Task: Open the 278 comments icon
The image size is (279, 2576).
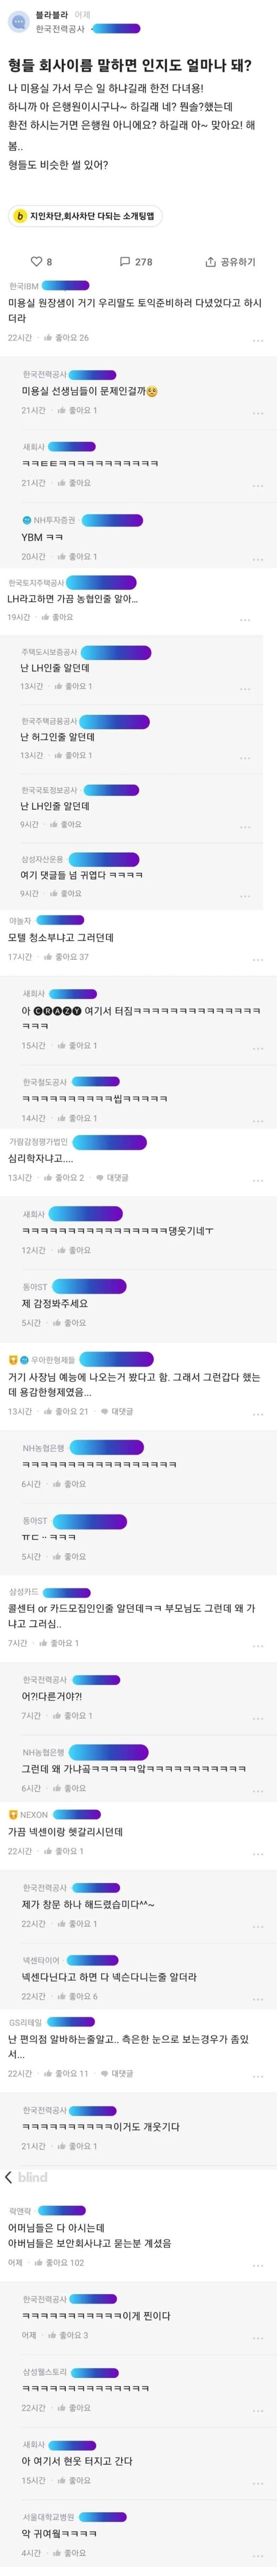Action: [x=125, y=262]
